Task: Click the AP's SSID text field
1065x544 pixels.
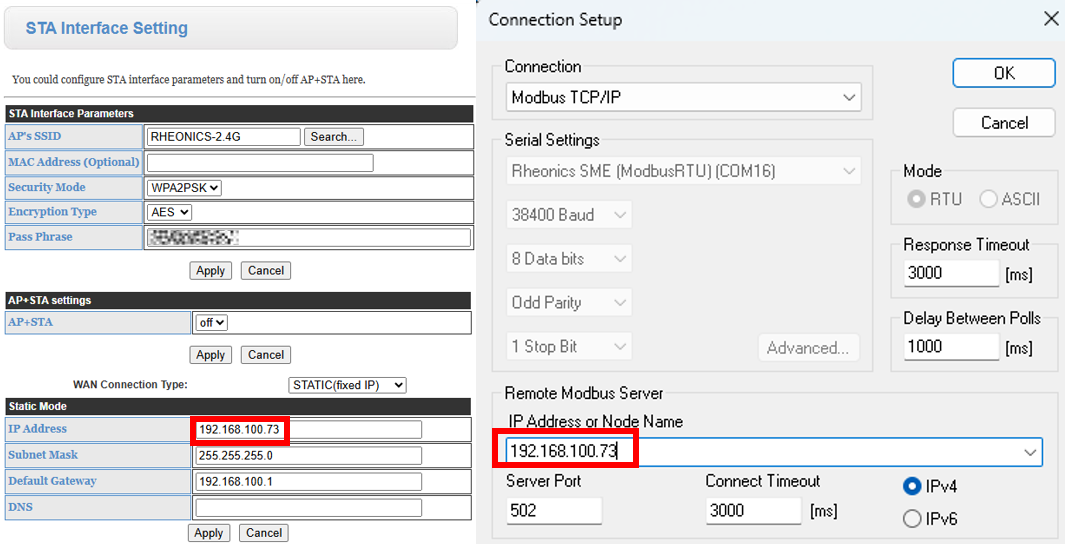Action: point(223,137)
